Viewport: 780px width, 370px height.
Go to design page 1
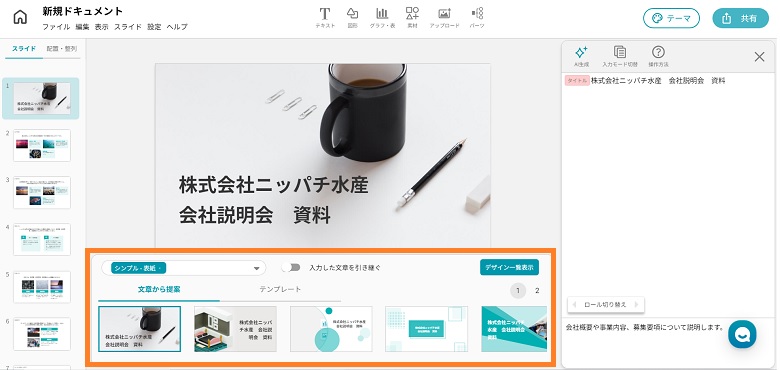pyautogui.click(x=518, y=291)
